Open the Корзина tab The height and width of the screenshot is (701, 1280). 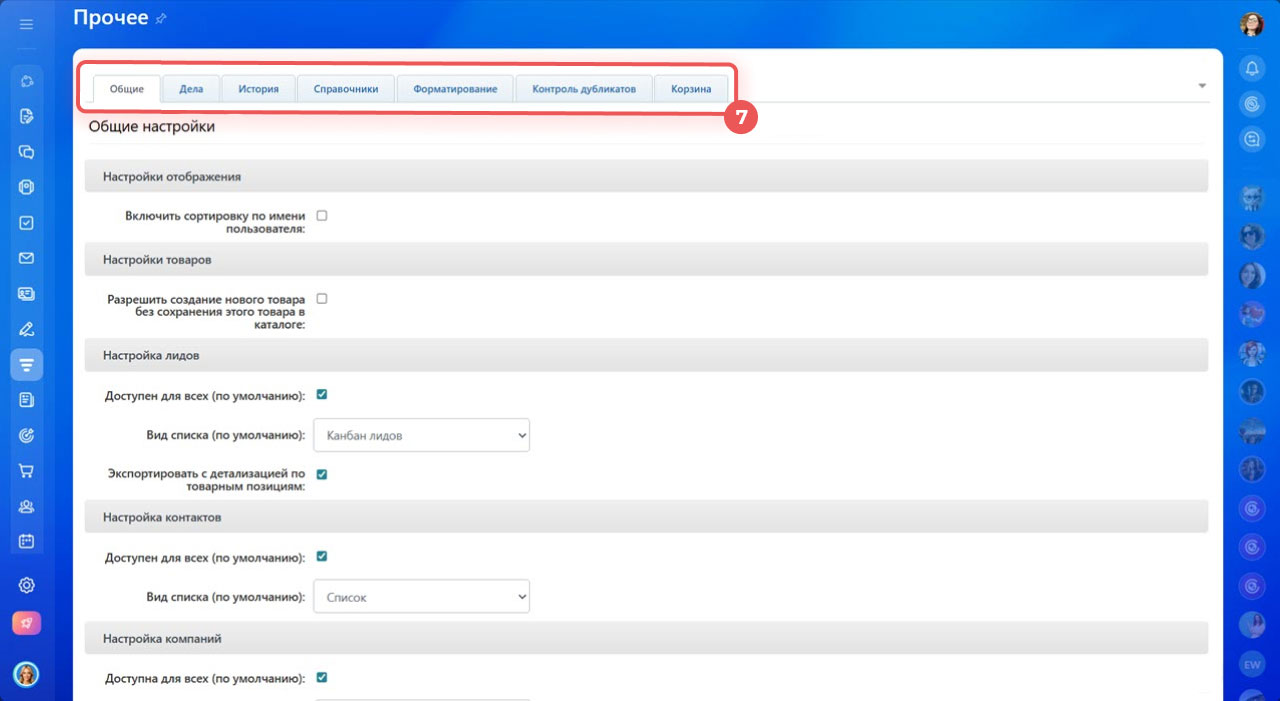(691, 89)
